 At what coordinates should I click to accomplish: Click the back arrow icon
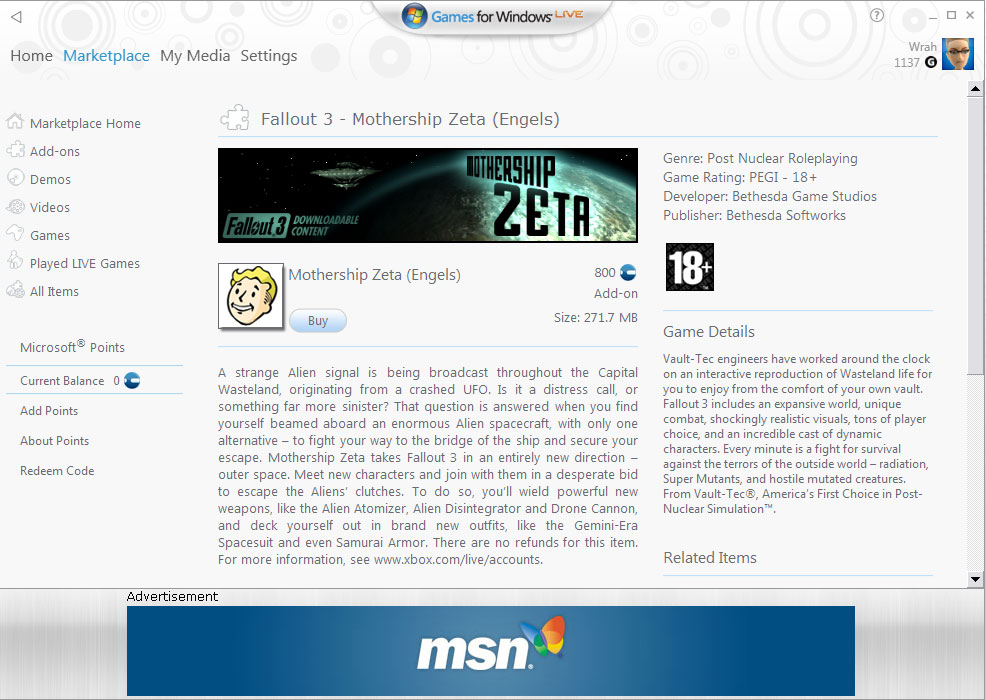17,17
